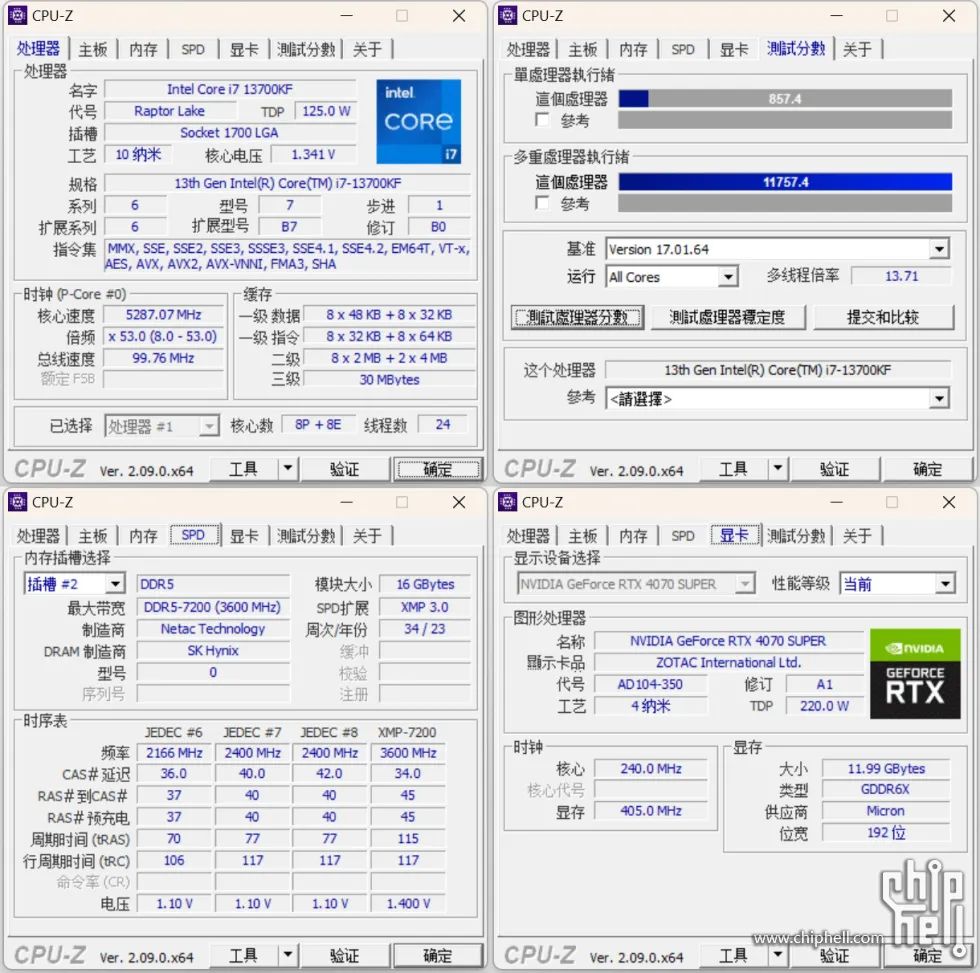The height and width of the screenshot is (973, 980).
Task: Click 提交和比較 button
Action: point(883,317)
